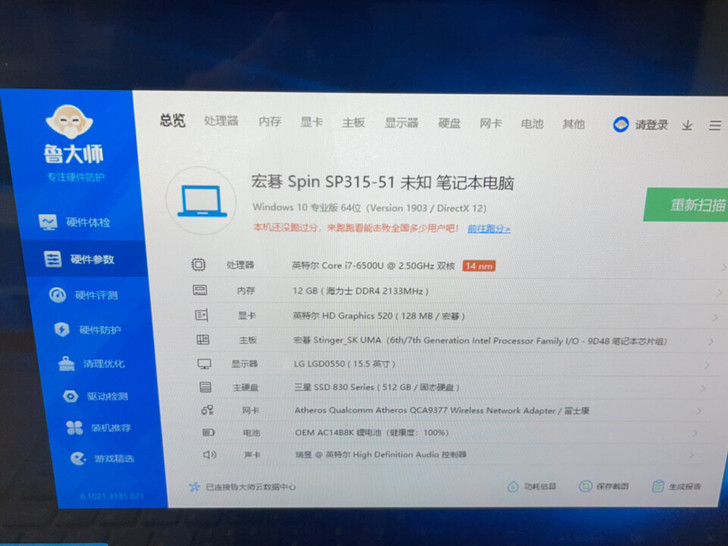Expand the Core i7-6500U row chevron
The image size is (728, 546).
pyautogui.click(x=723, y=267)
